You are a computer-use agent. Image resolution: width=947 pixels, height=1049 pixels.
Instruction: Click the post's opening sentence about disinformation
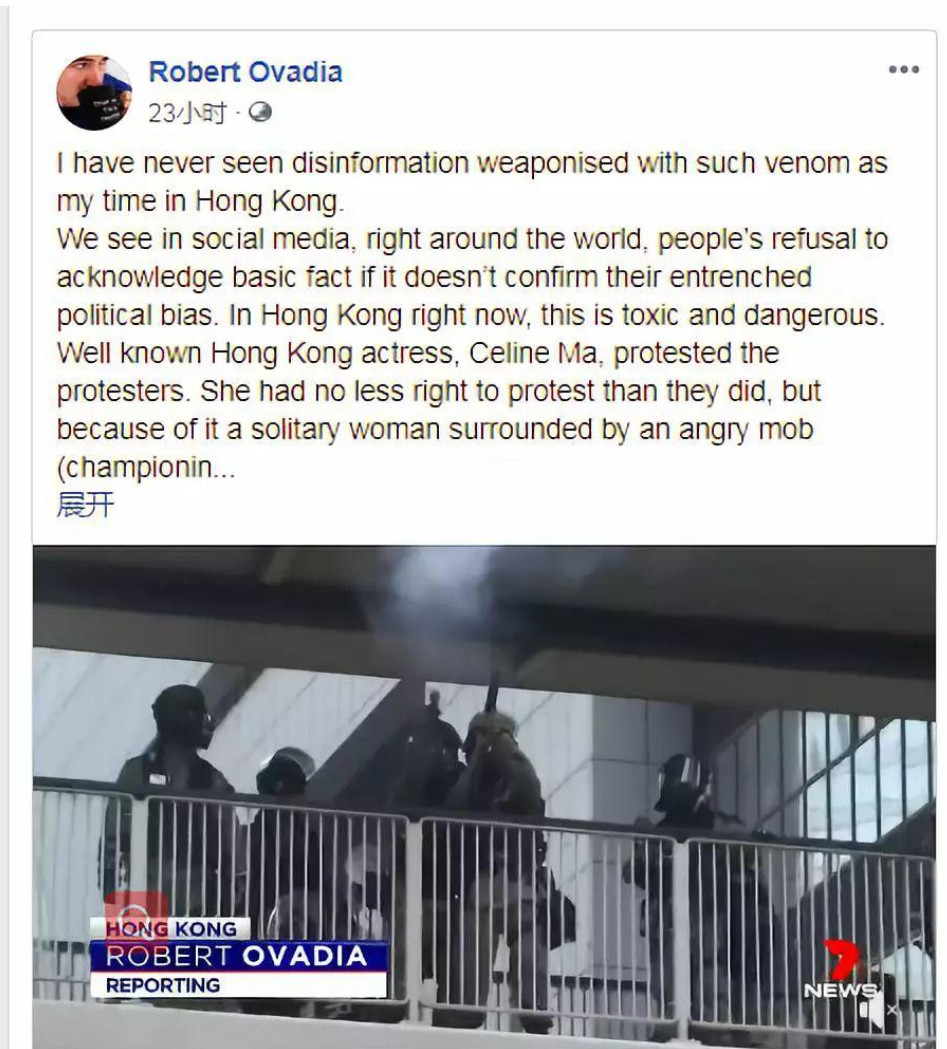click(x=472, y=182)
